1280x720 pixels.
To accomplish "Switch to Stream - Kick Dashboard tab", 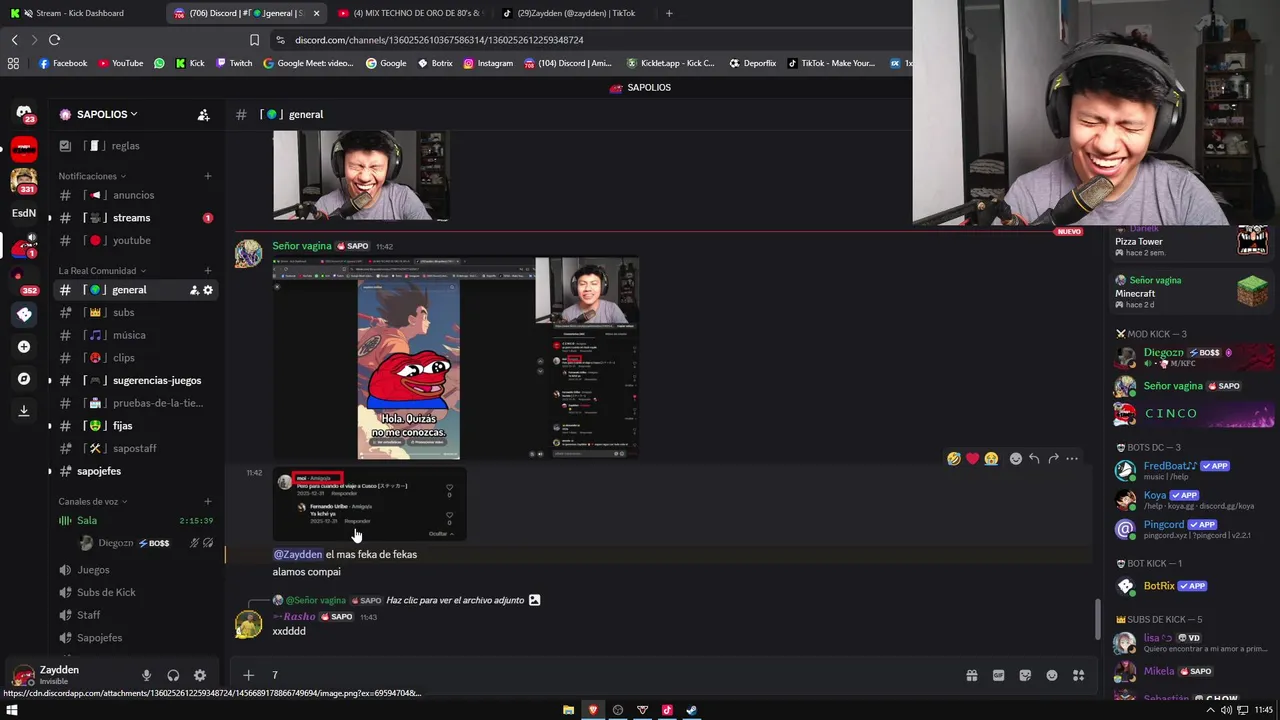I will click(80, 13).
